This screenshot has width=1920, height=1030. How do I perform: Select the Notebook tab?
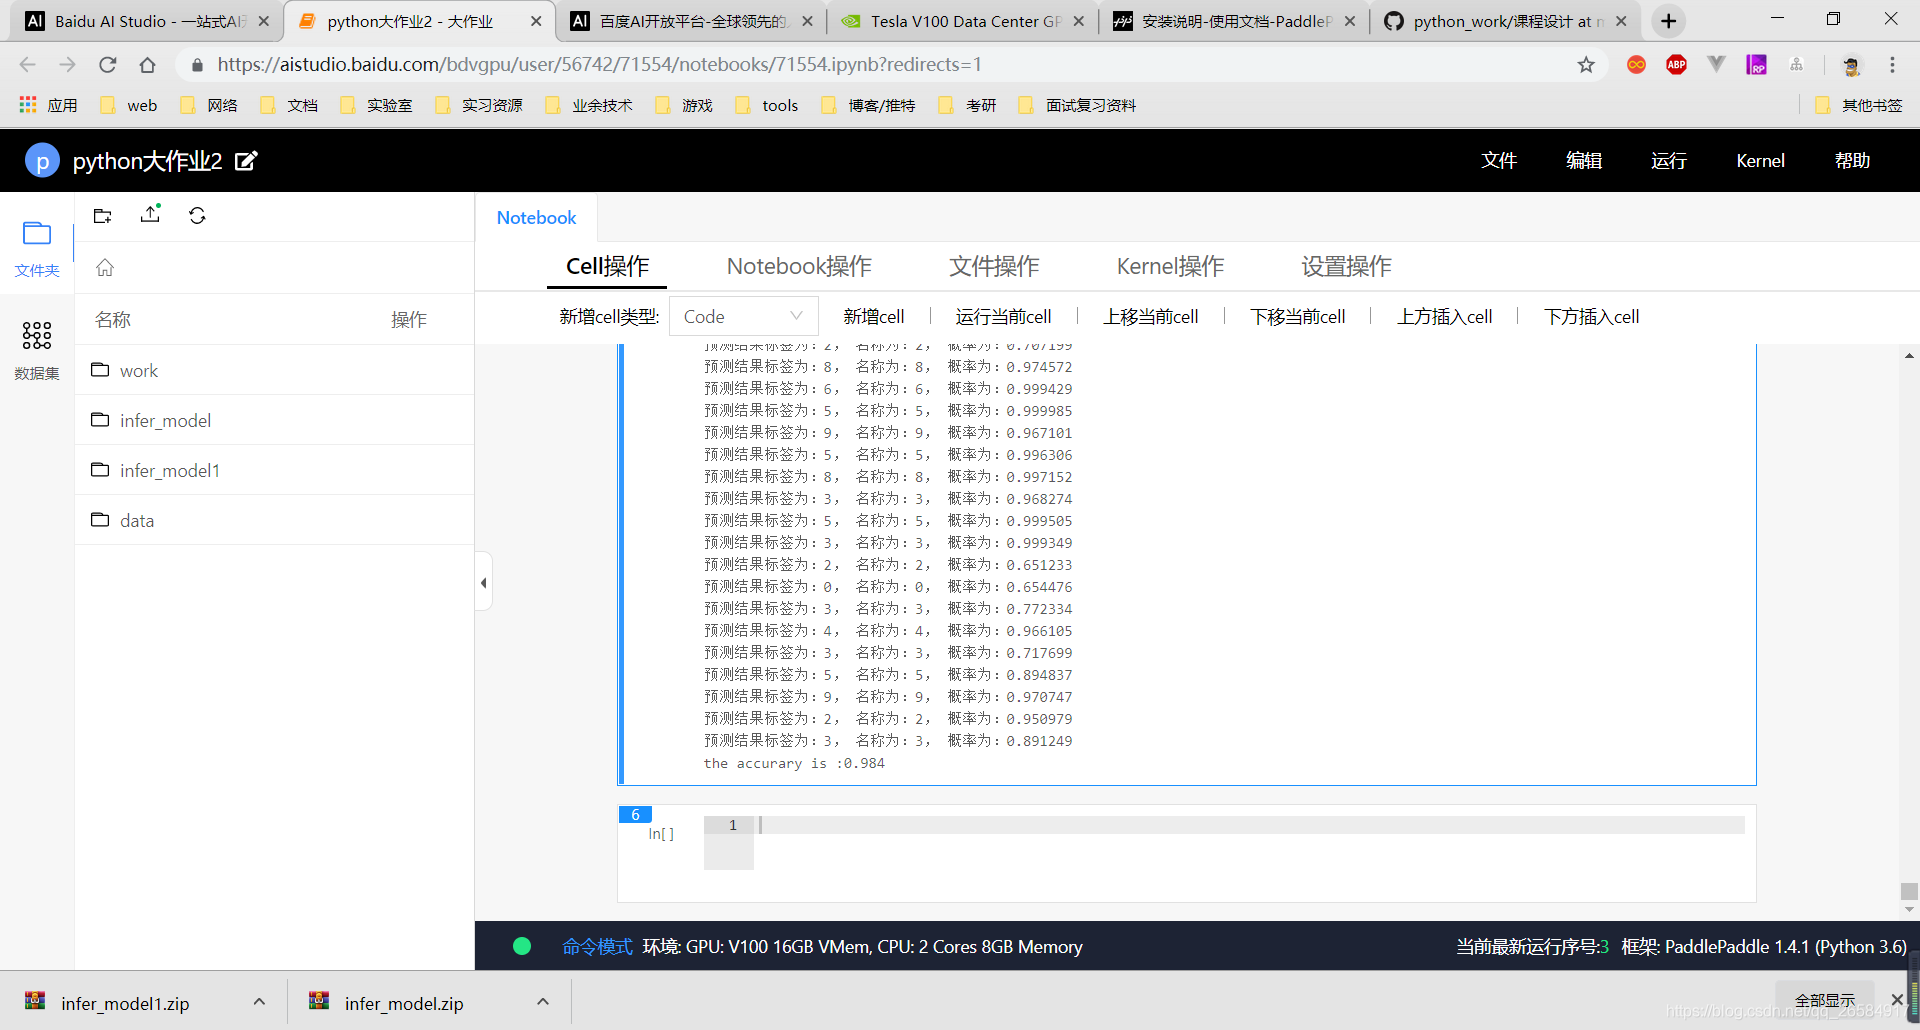pyautogui.click(x=536, y=217)
